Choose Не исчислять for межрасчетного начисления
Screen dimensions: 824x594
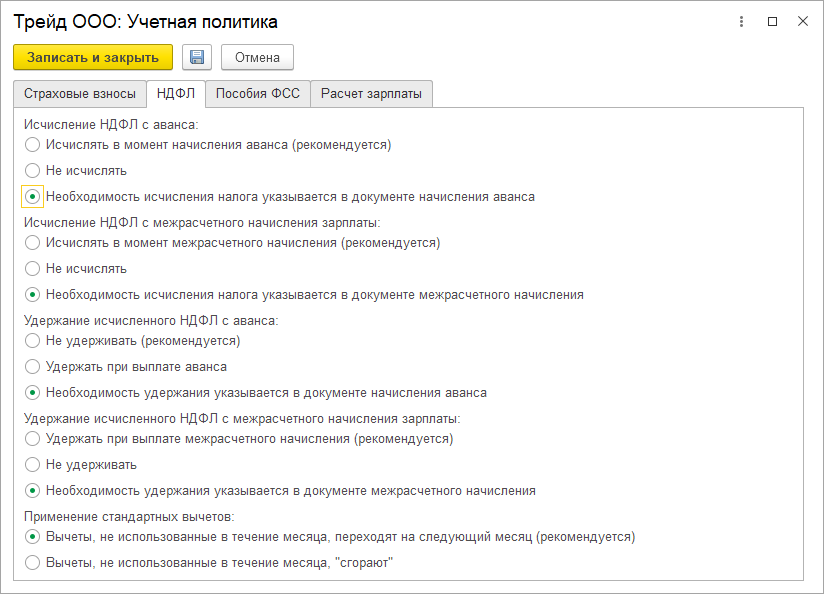point(33,269)
